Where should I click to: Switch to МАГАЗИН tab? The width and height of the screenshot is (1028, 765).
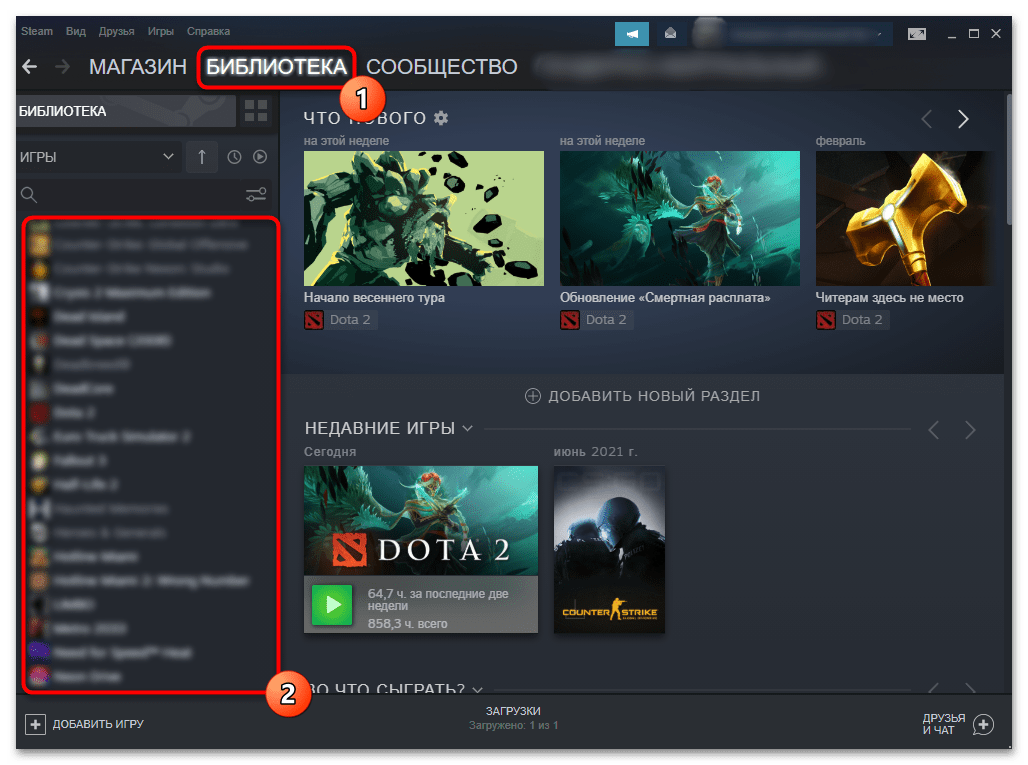click(138, 67)
